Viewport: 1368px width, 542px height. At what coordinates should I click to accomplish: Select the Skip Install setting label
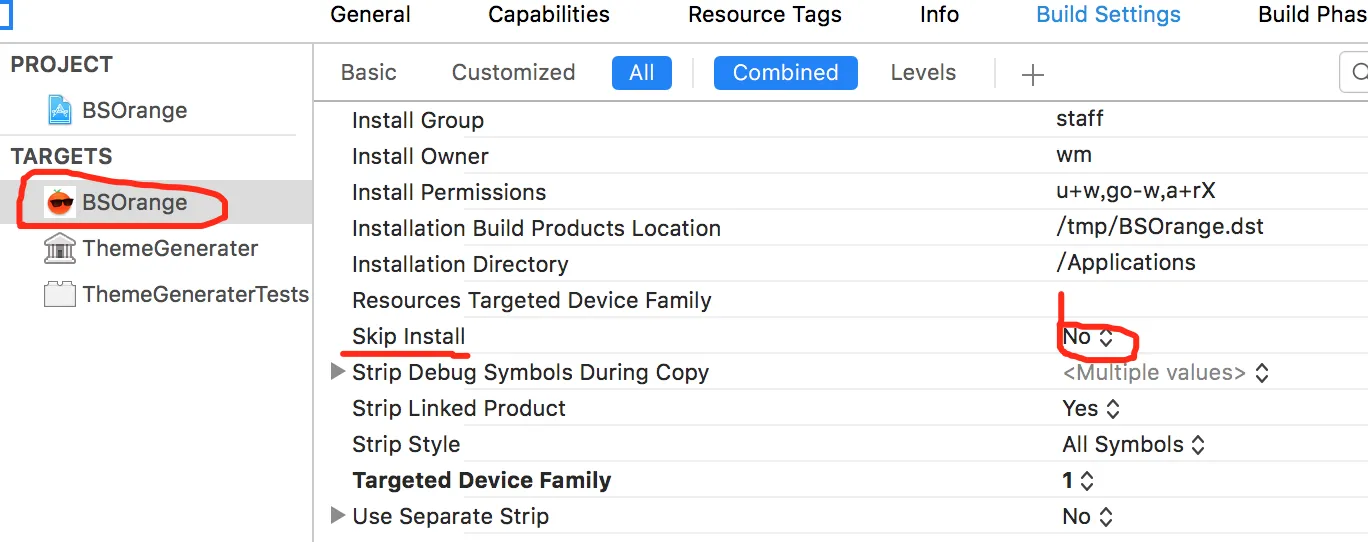[409, 337]
